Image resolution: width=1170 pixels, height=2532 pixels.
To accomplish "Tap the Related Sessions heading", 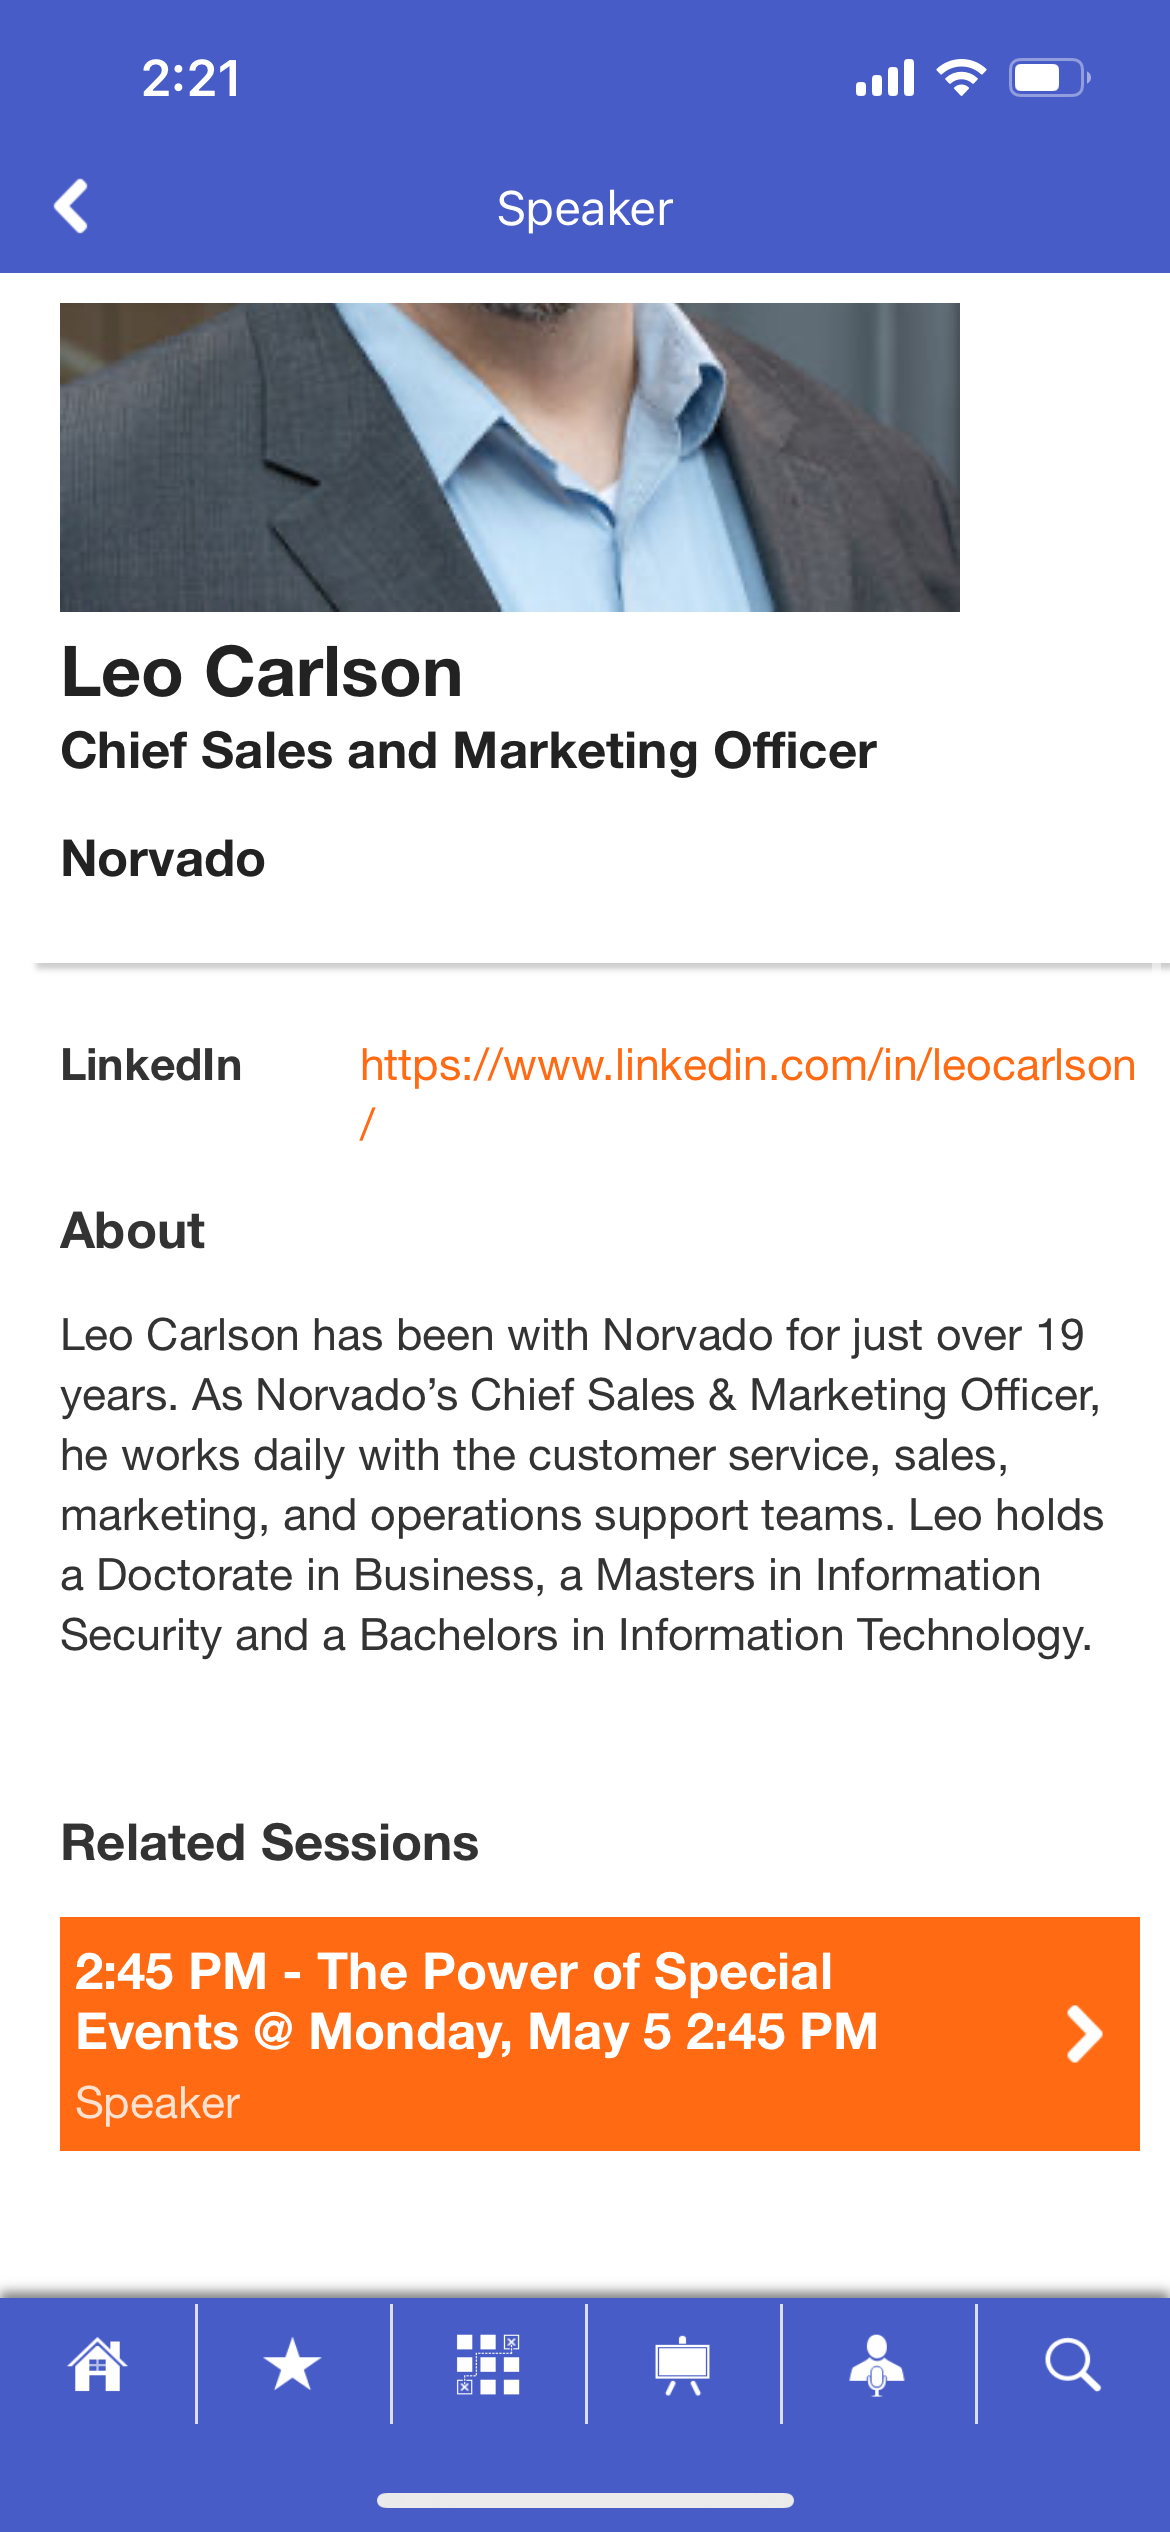I will click(270, 1843).
